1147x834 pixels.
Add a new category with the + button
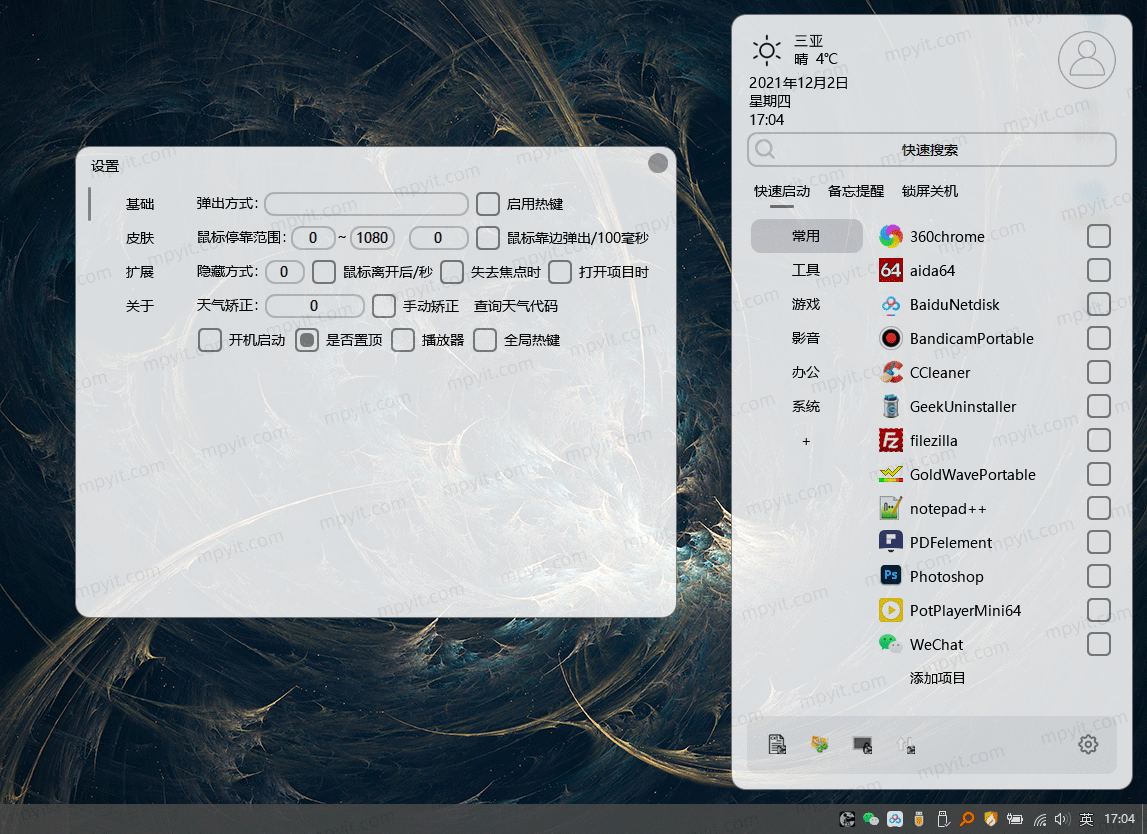(806, 441)
